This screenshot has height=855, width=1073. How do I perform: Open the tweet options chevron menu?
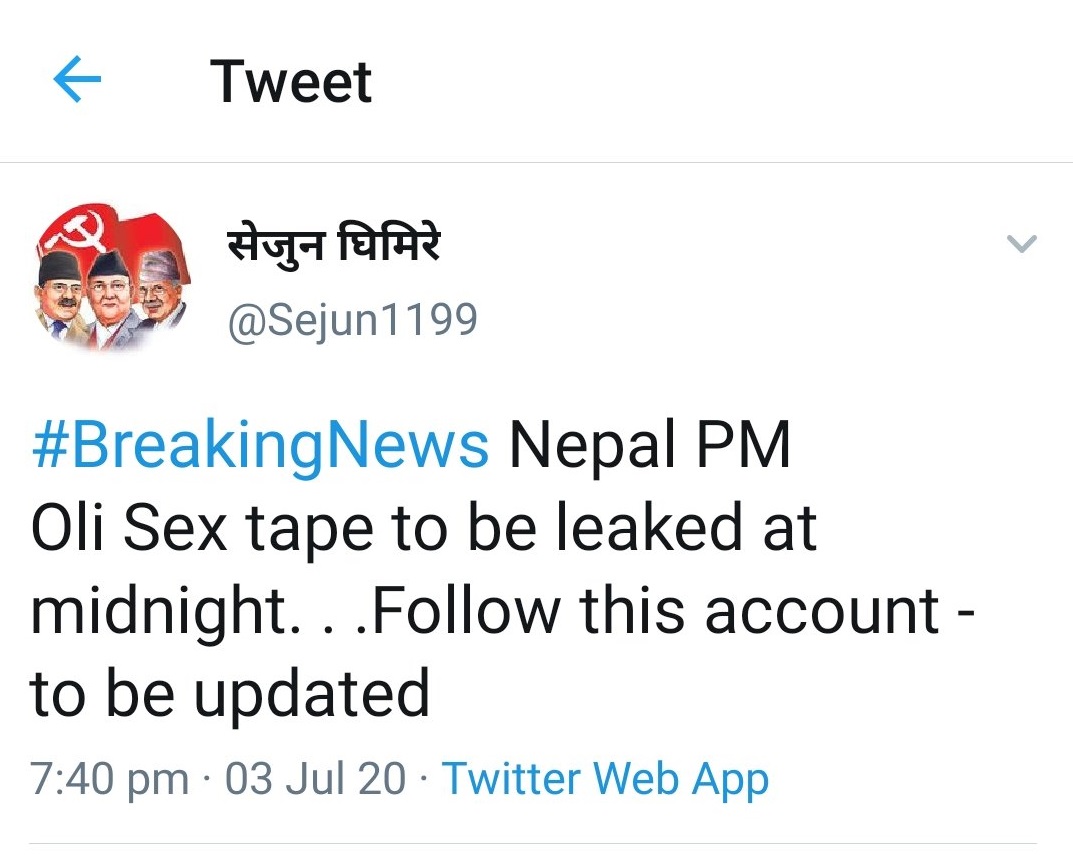pos(1021,243)
